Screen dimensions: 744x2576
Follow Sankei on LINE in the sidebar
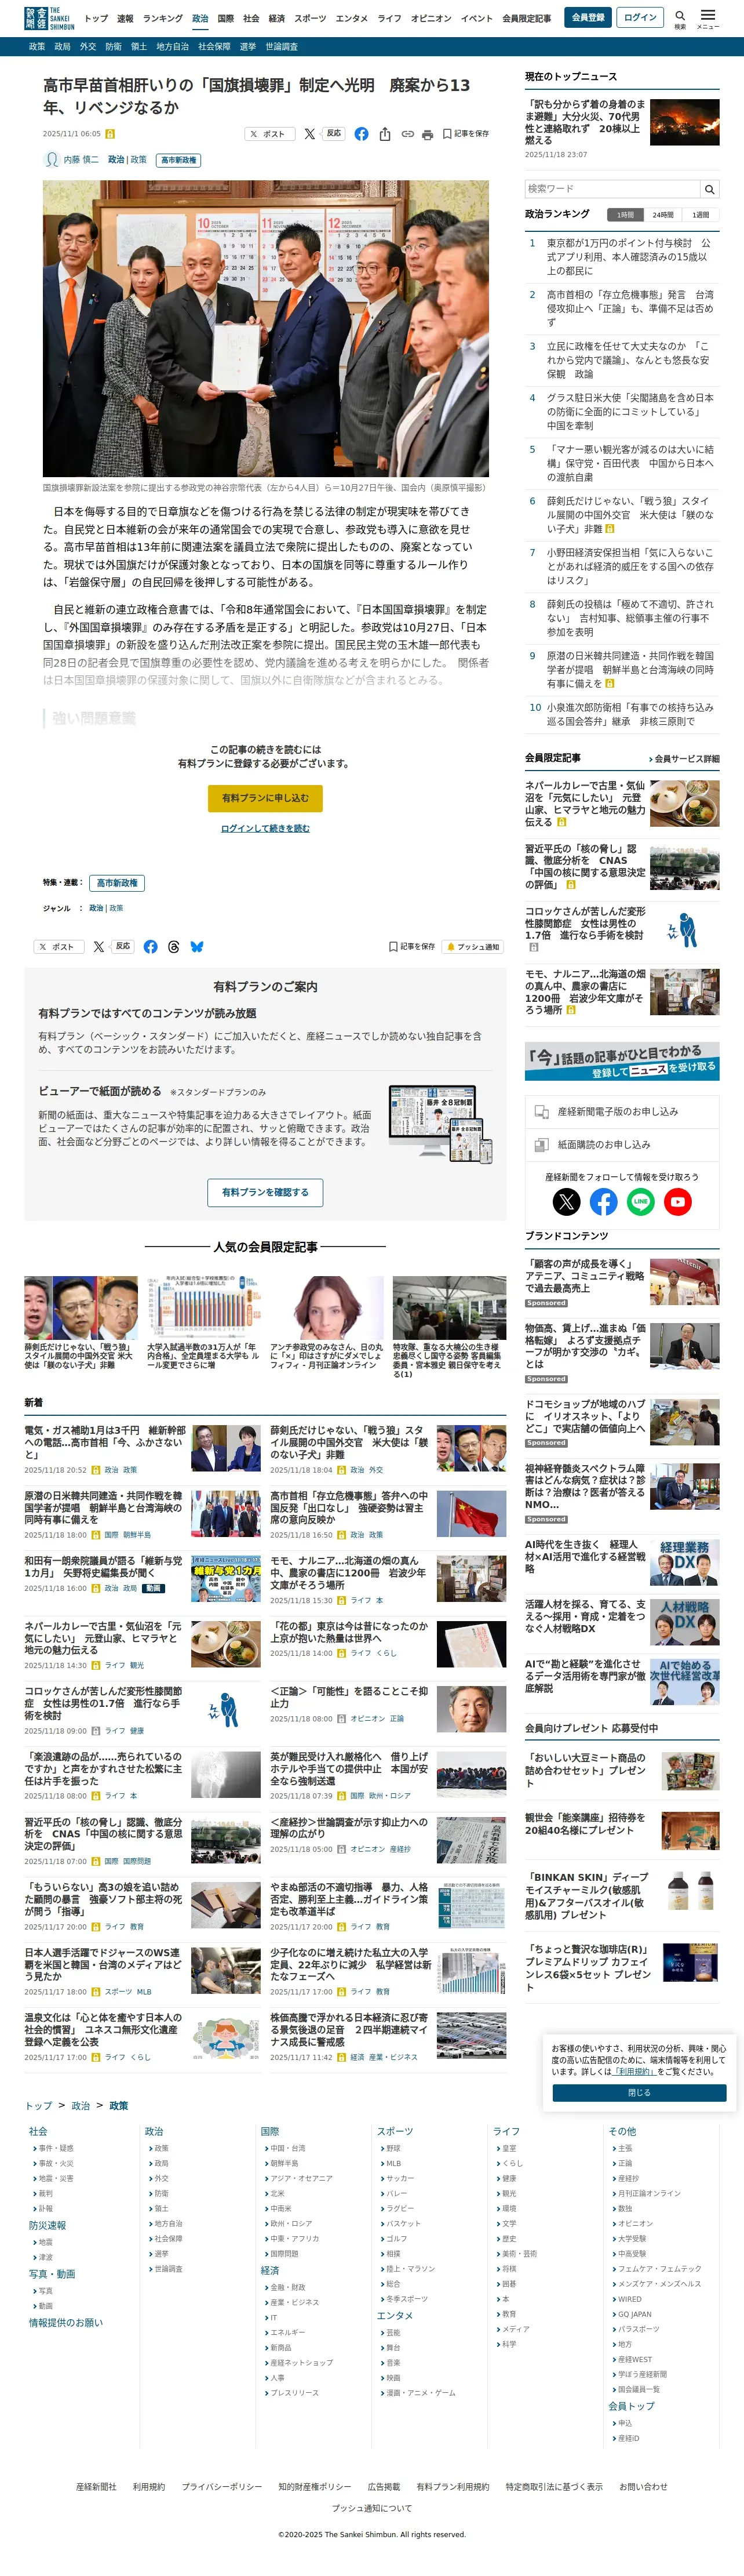coord(641,1201)
